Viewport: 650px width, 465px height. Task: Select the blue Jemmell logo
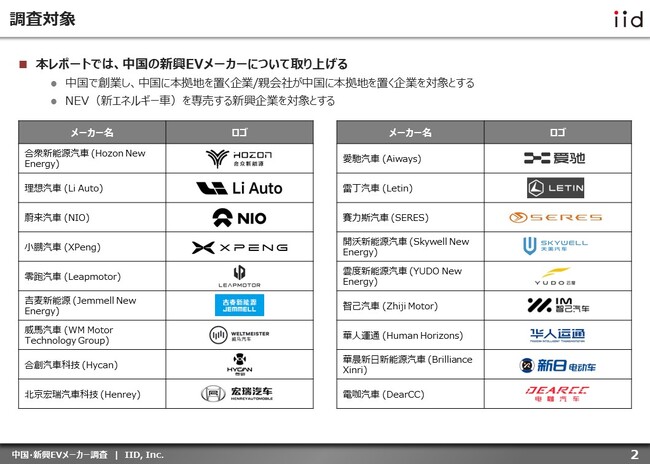pos(239,305)
